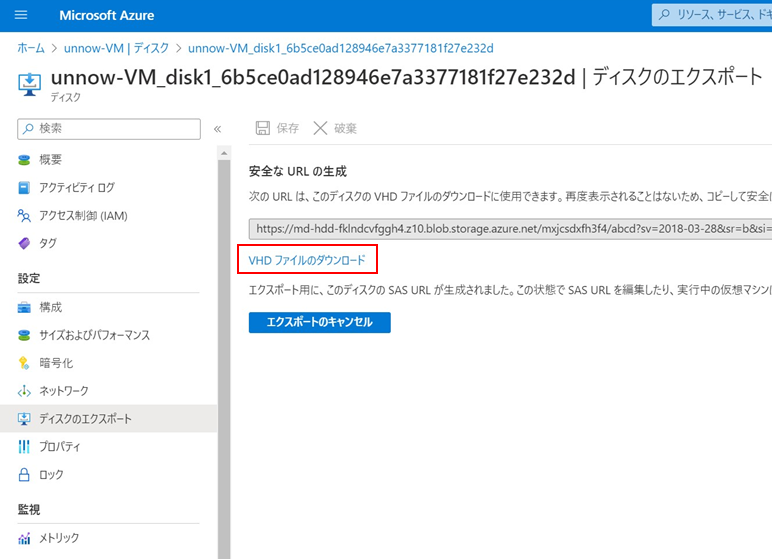The width and height of the screenshot is (772, 559).
Task: Click VHD ファイルのダウンロード link
Action: coord(307,260)
